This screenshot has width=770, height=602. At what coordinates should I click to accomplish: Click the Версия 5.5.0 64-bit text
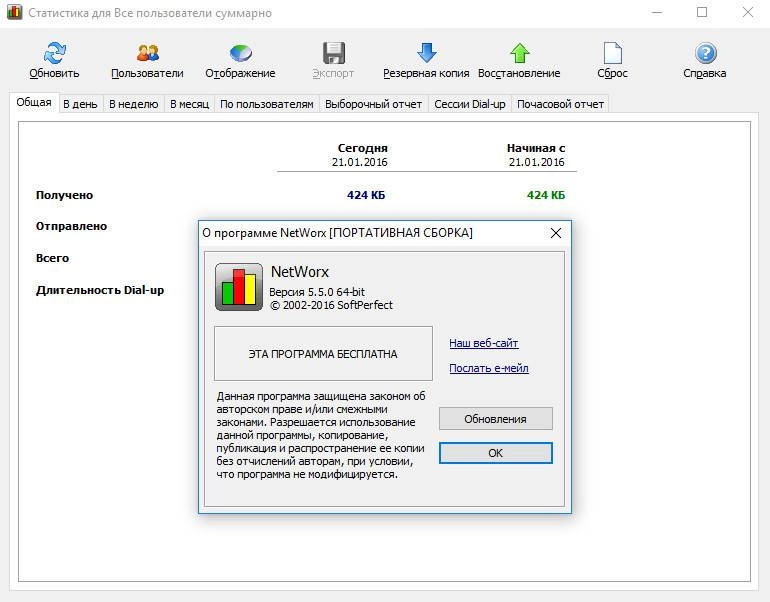tap(317, 292)
